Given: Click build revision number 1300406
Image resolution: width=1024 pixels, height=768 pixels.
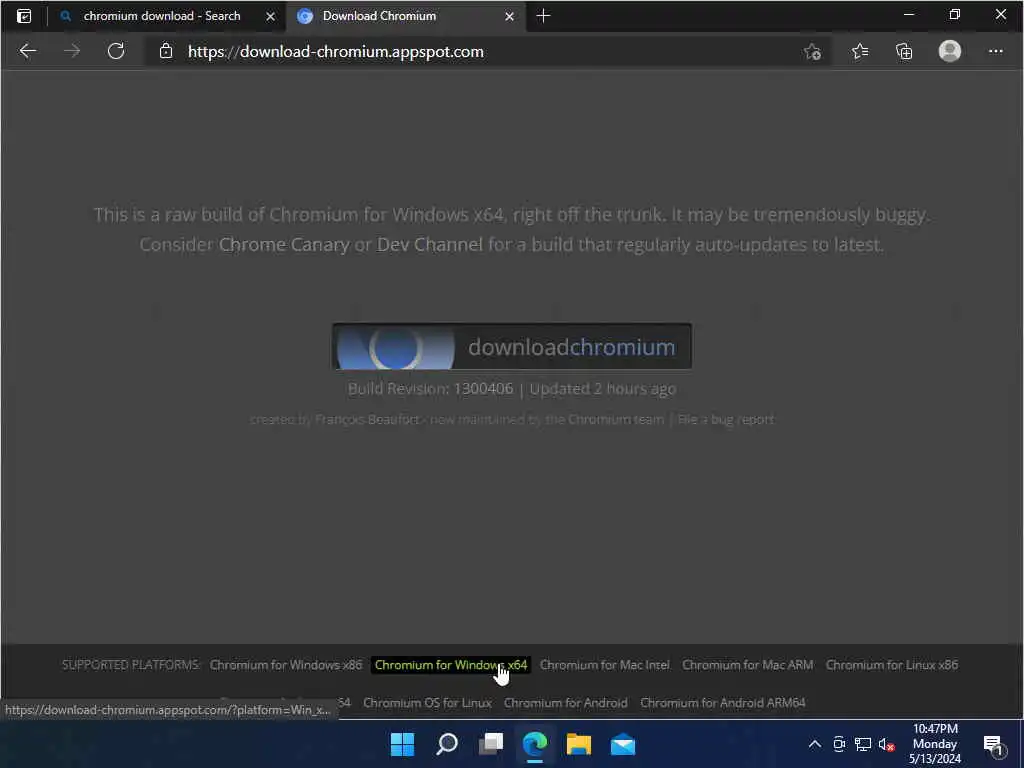Looking at the screenshot, I should [483, 389].
